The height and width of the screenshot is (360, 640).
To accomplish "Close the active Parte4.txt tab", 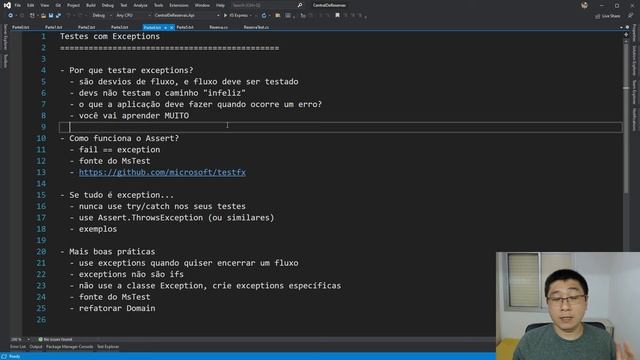I will point(171,27).
